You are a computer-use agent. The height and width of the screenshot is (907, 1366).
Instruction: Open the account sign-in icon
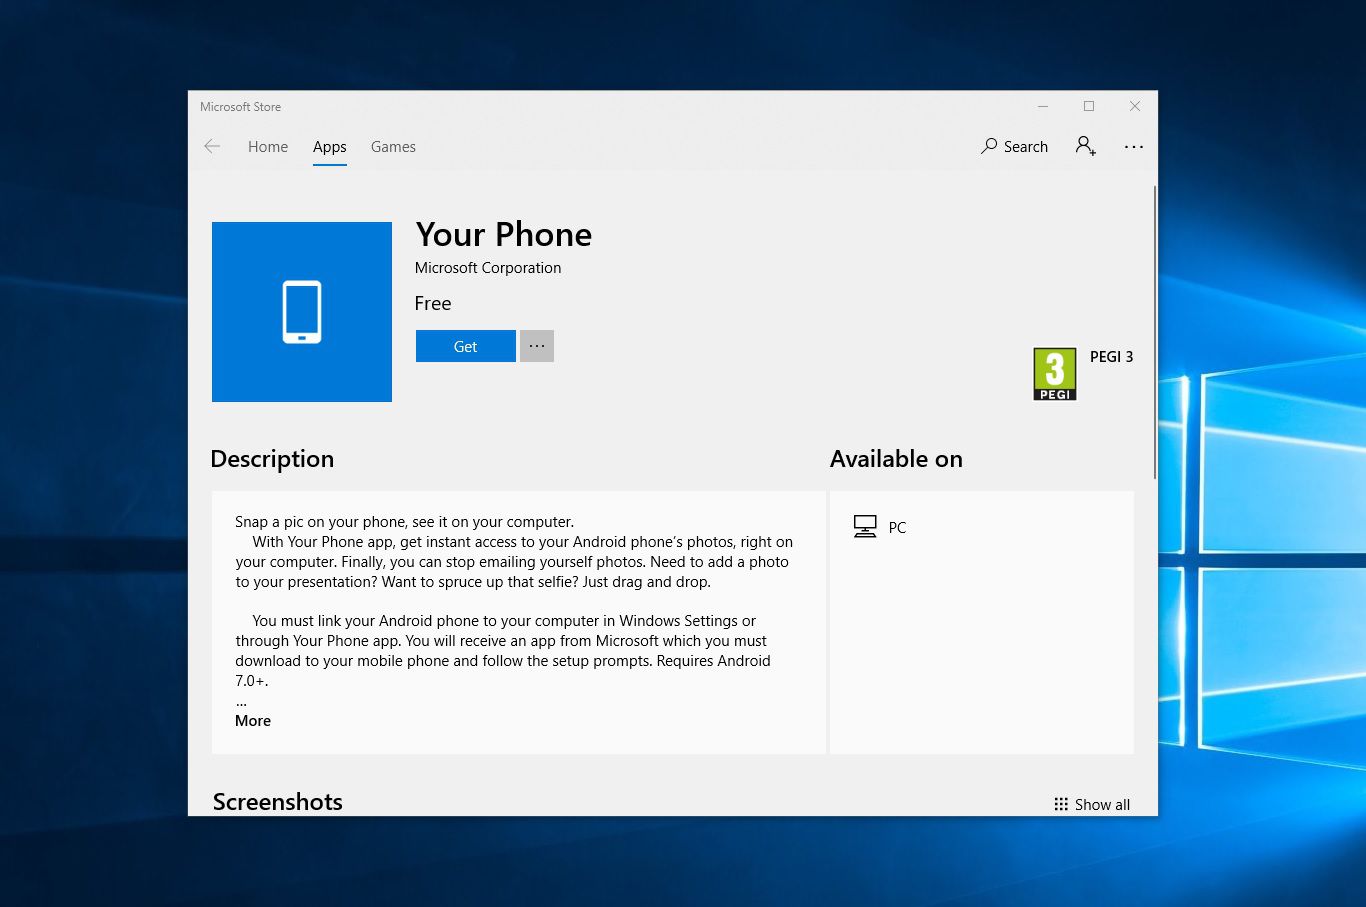[1086, 146]
